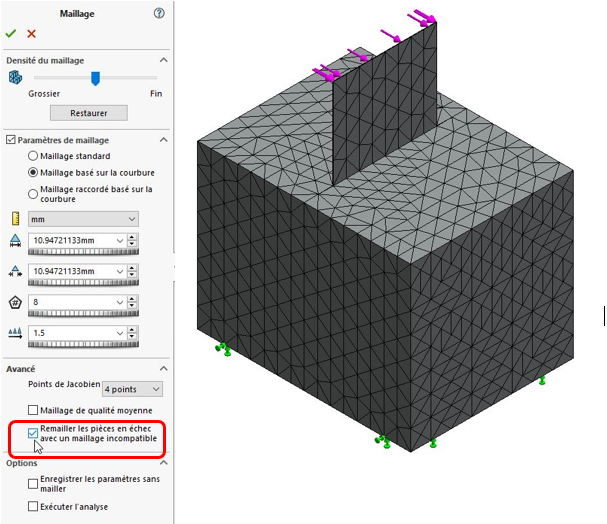Enable Maillage de qualité moyenne checkbox
The width and height of the screenshot is (607, 524).
pos(33,410)
